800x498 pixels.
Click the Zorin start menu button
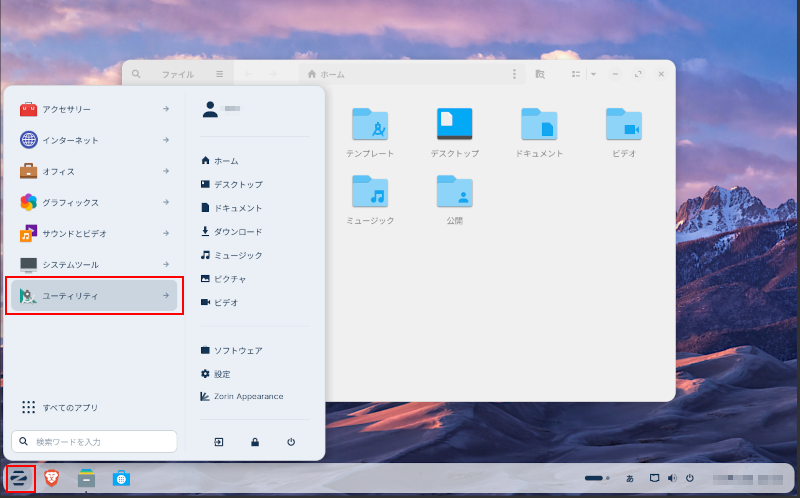[x=20, y=479]
